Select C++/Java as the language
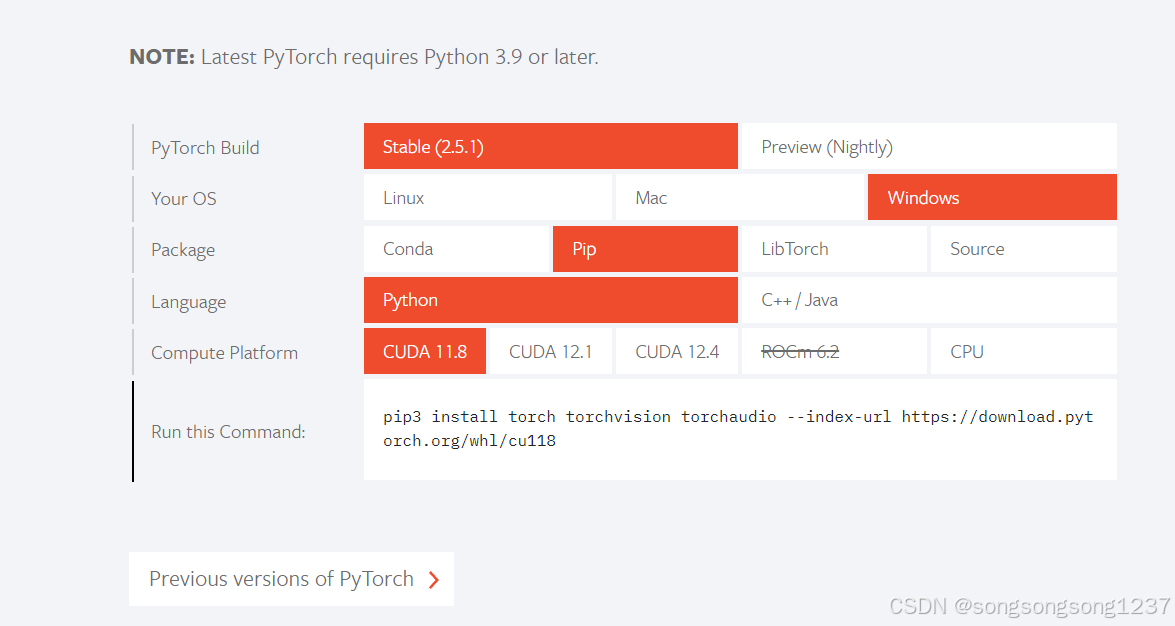Screen dimensions: 1175x626 928,299
